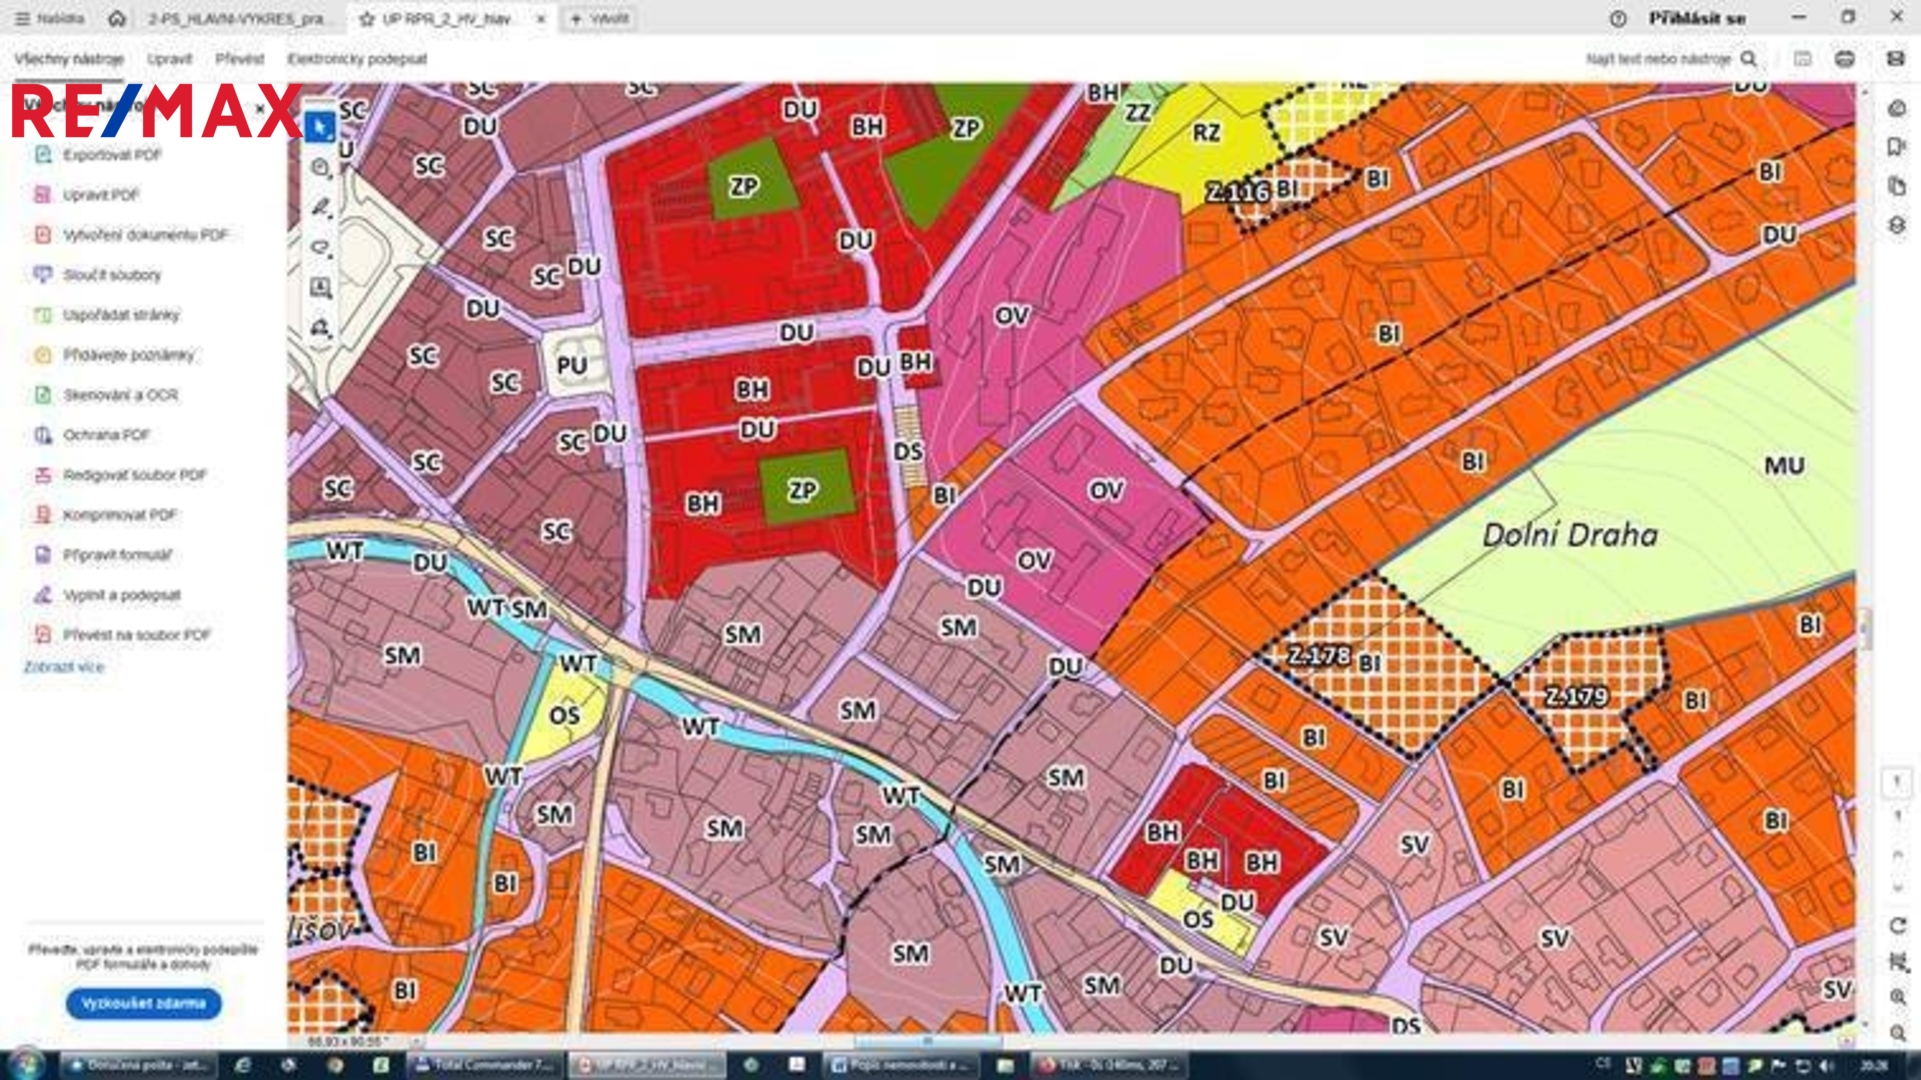Click the print icon
The height and width of the screenshot is (1080, 1921).
[x=1845, y=59]
